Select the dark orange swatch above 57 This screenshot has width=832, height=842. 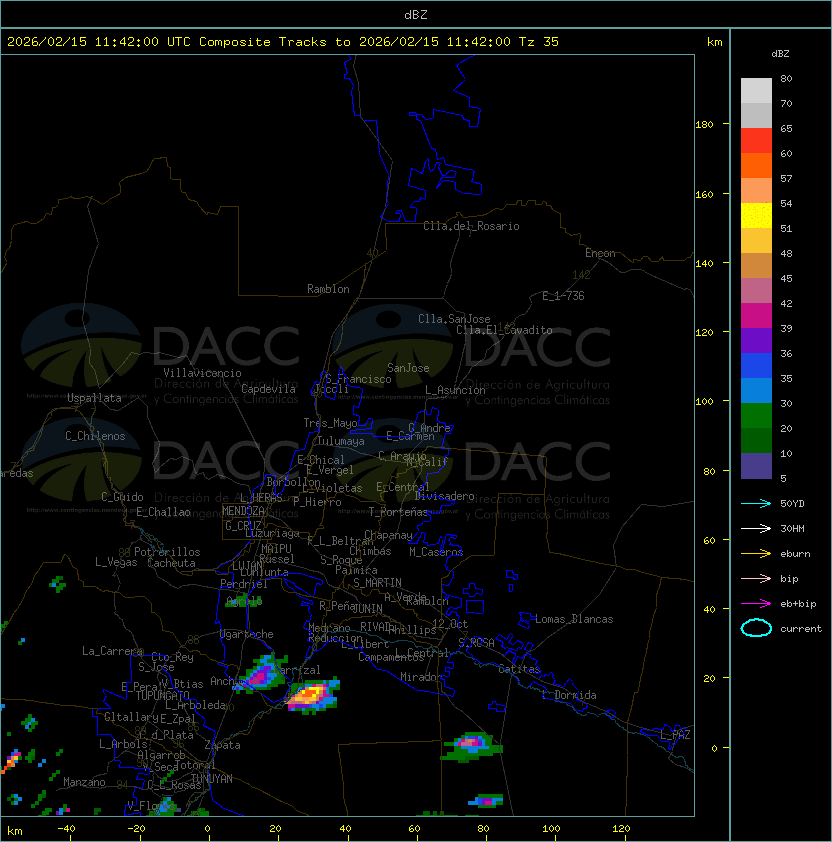pyautogui.click(x=756, y=165)
